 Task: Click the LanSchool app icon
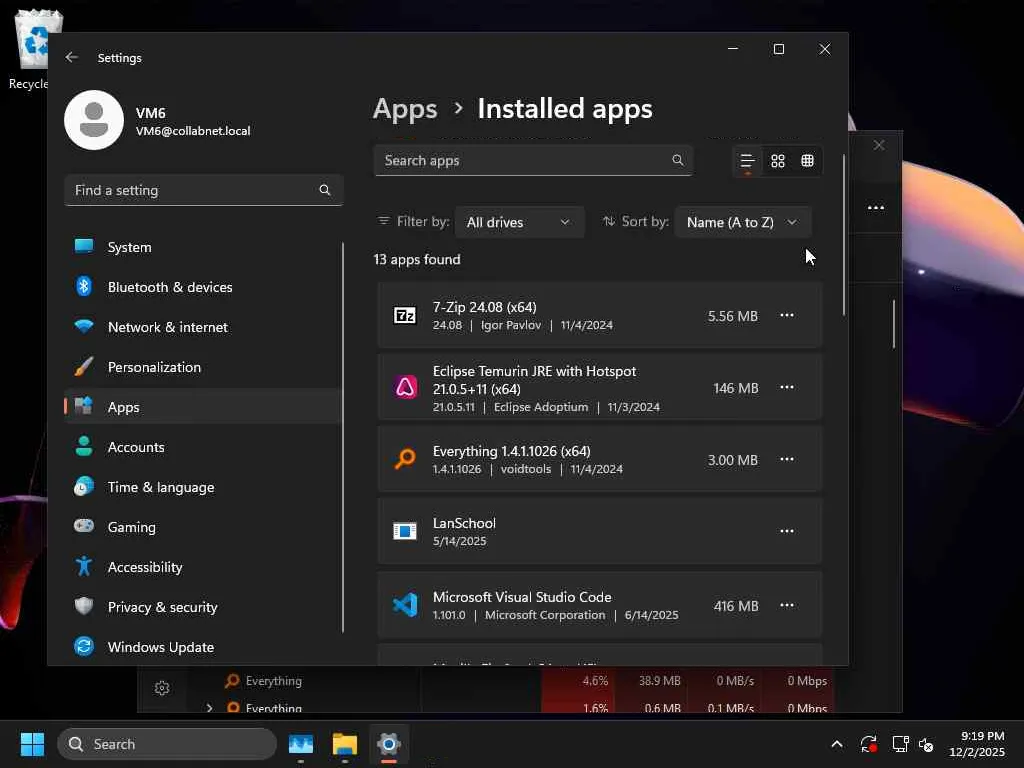[x=405, y=531]
